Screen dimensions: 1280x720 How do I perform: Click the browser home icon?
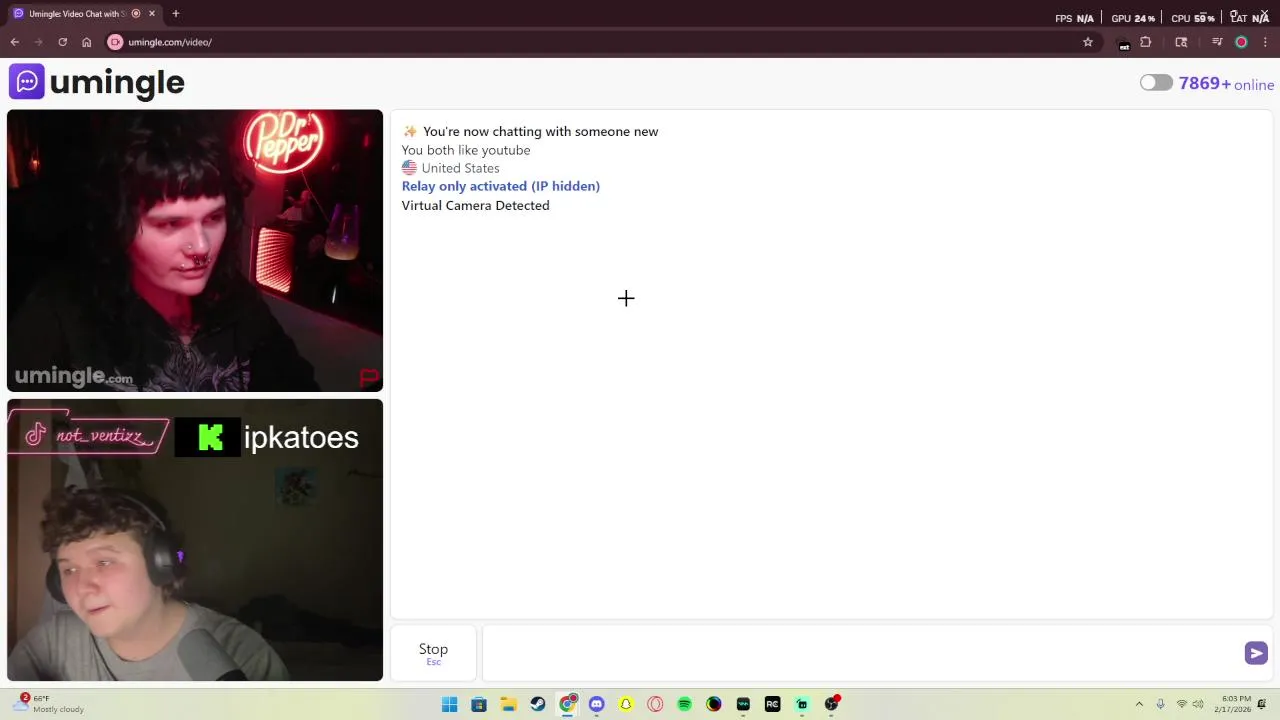click(87, 42)
